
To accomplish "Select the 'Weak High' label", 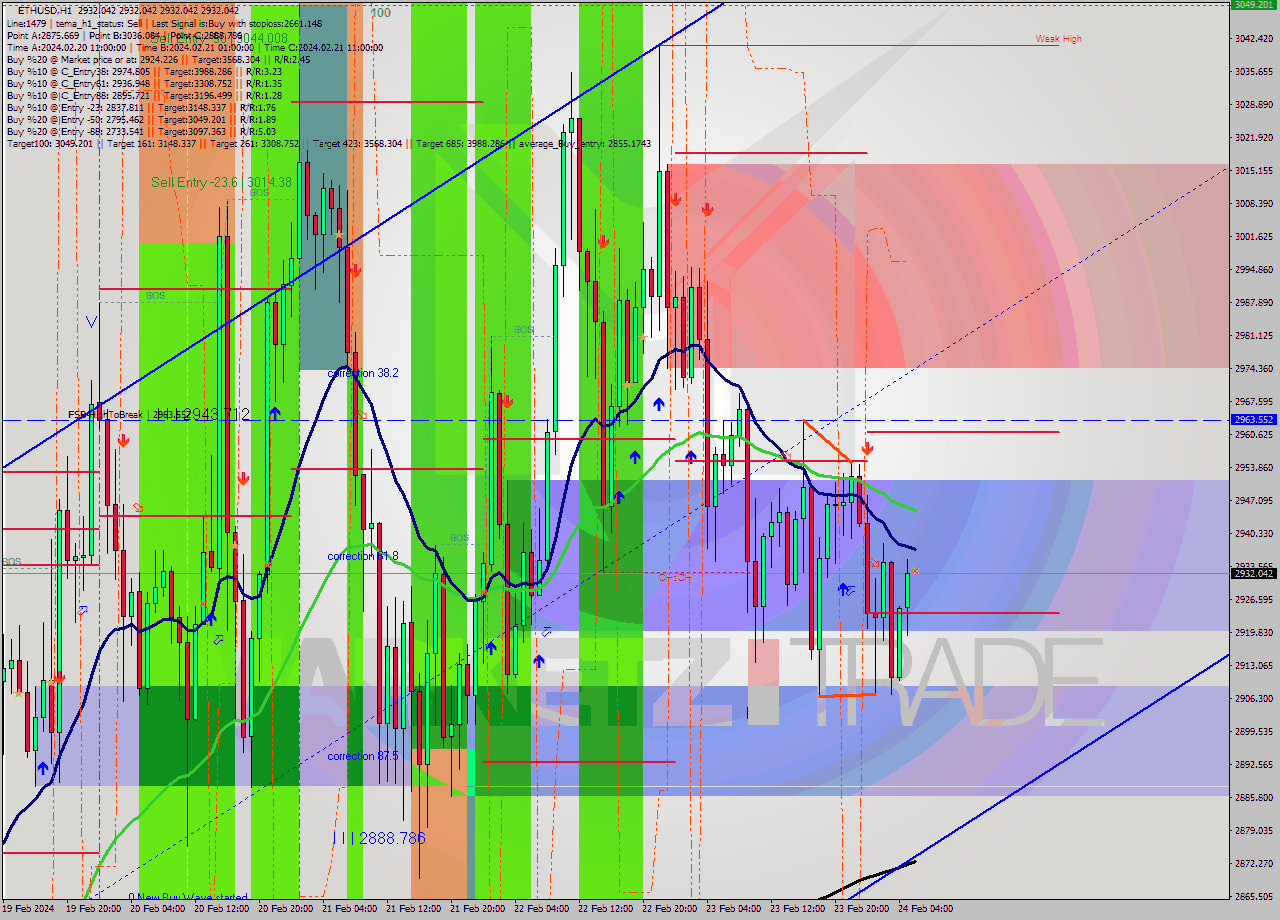I will tap(1058, 39).
